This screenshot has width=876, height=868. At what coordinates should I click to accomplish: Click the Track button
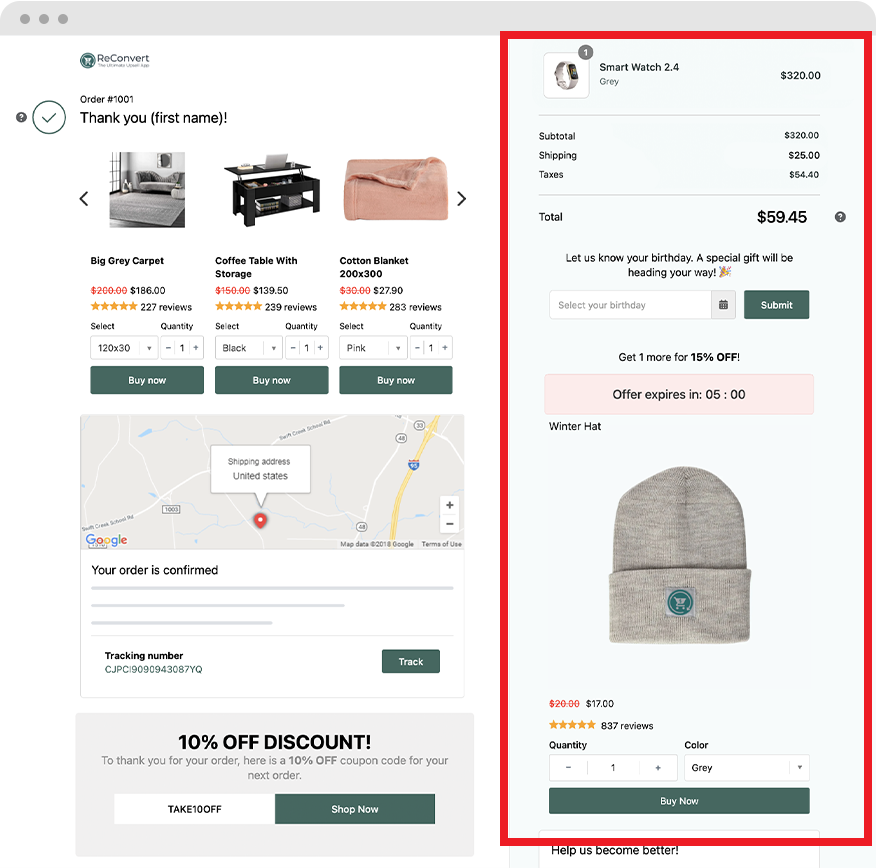coord(411,661)
